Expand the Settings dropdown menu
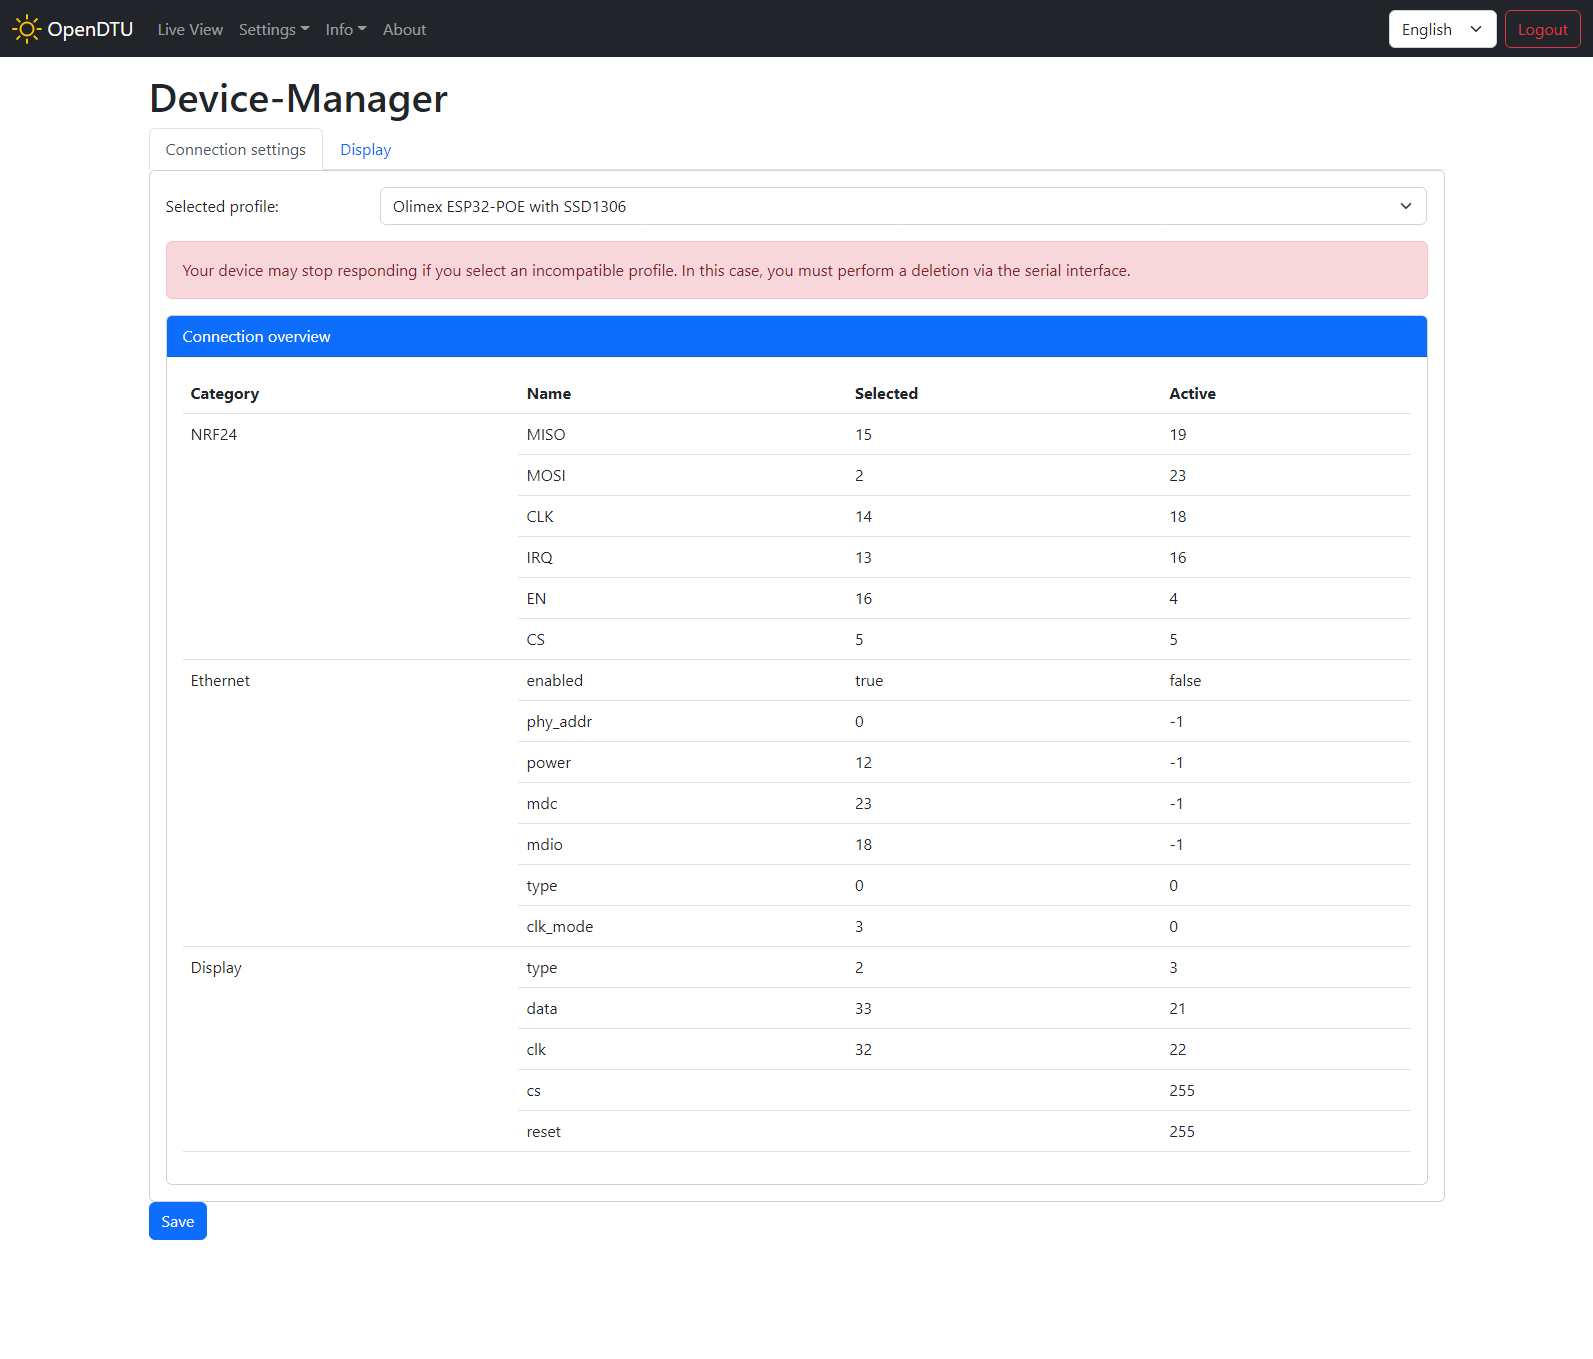Image resolution: width=1593 pixels, height=1359 pixels. pos(273,30)
